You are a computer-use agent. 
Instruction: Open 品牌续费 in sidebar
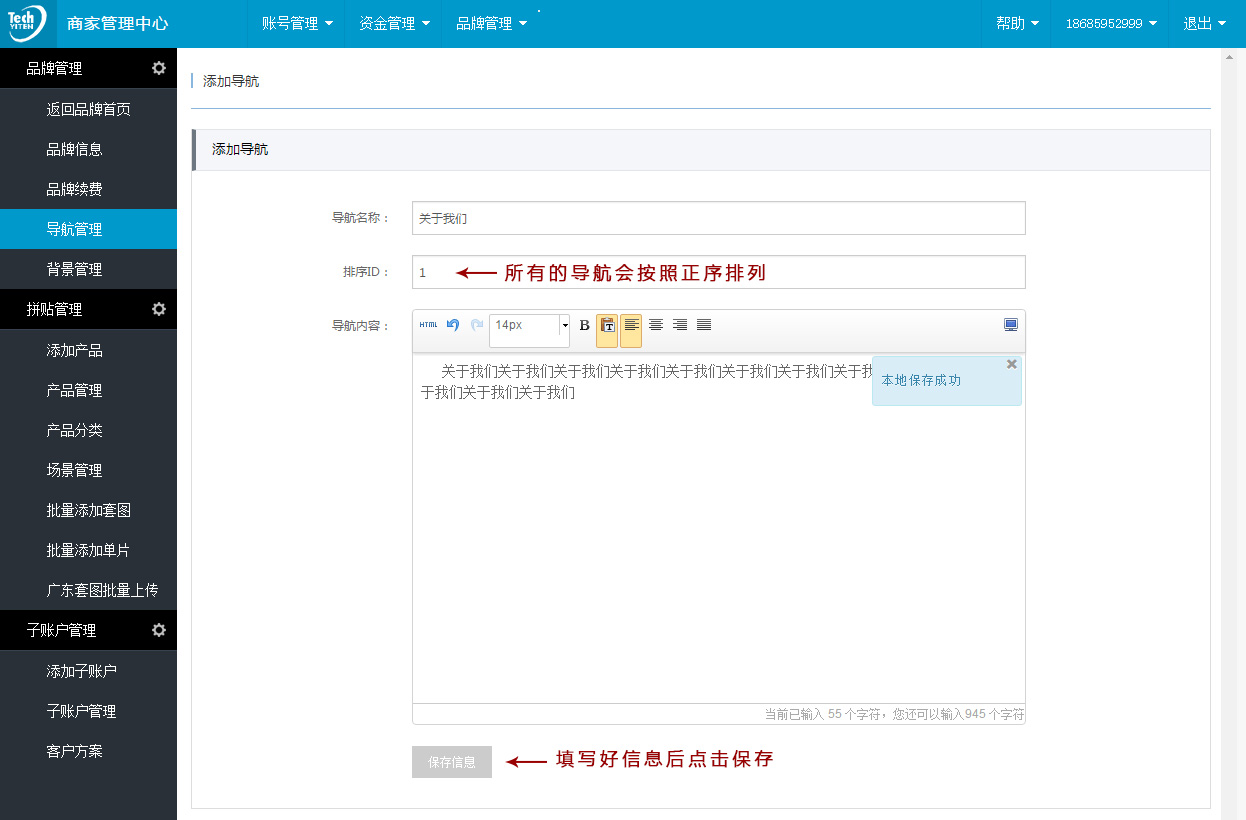pyautogui.click(x=88, y=189)
